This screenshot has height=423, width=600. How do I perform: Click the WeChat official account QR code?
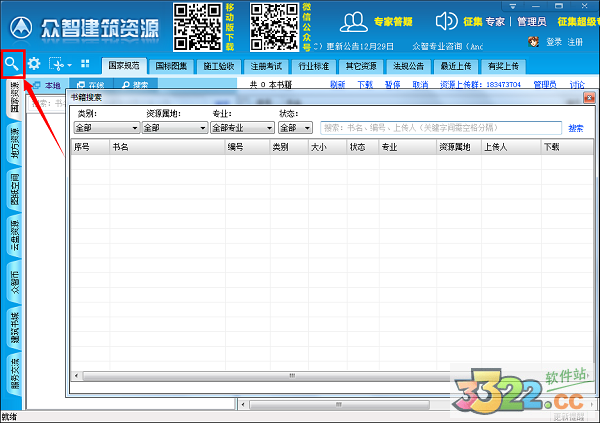tap(274, 27)
